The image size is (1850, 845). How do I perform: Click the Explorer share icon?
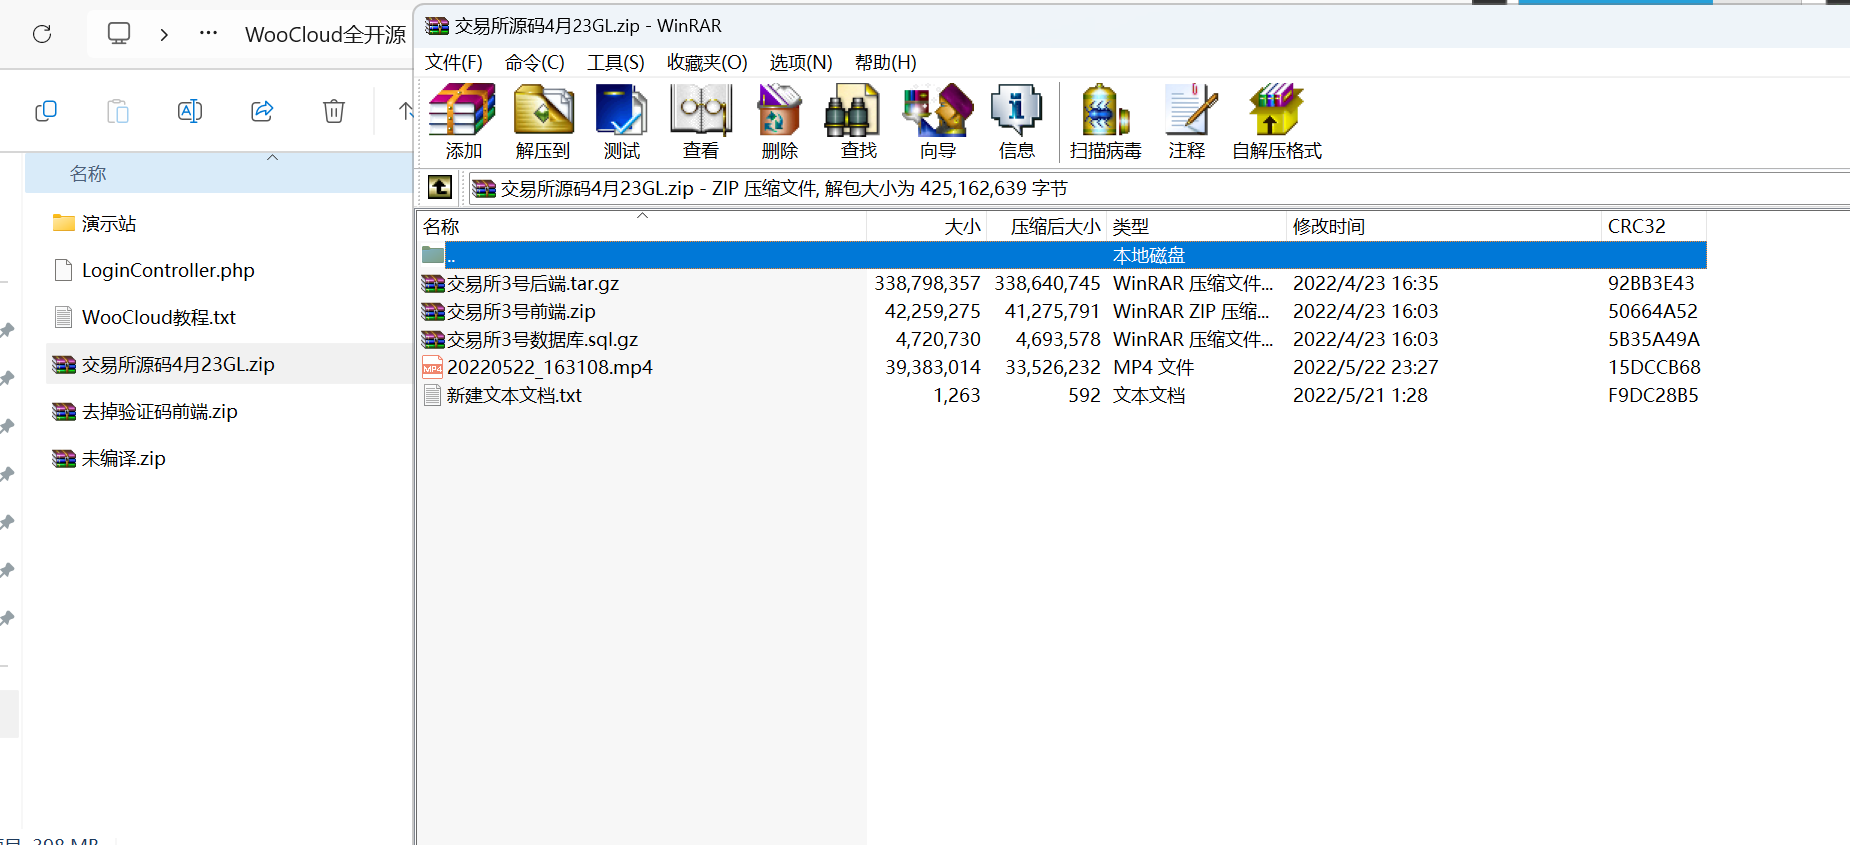click(x=262, y=111)
